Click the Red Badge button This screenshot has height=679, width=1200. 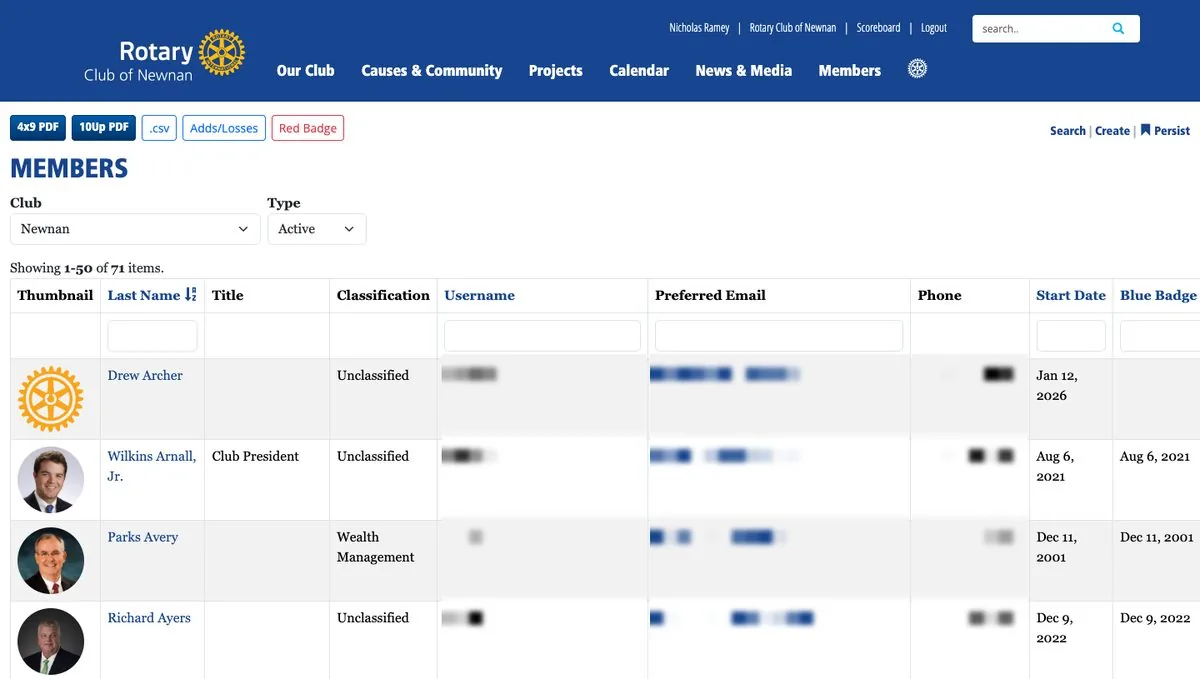click(x=308, y=128)
